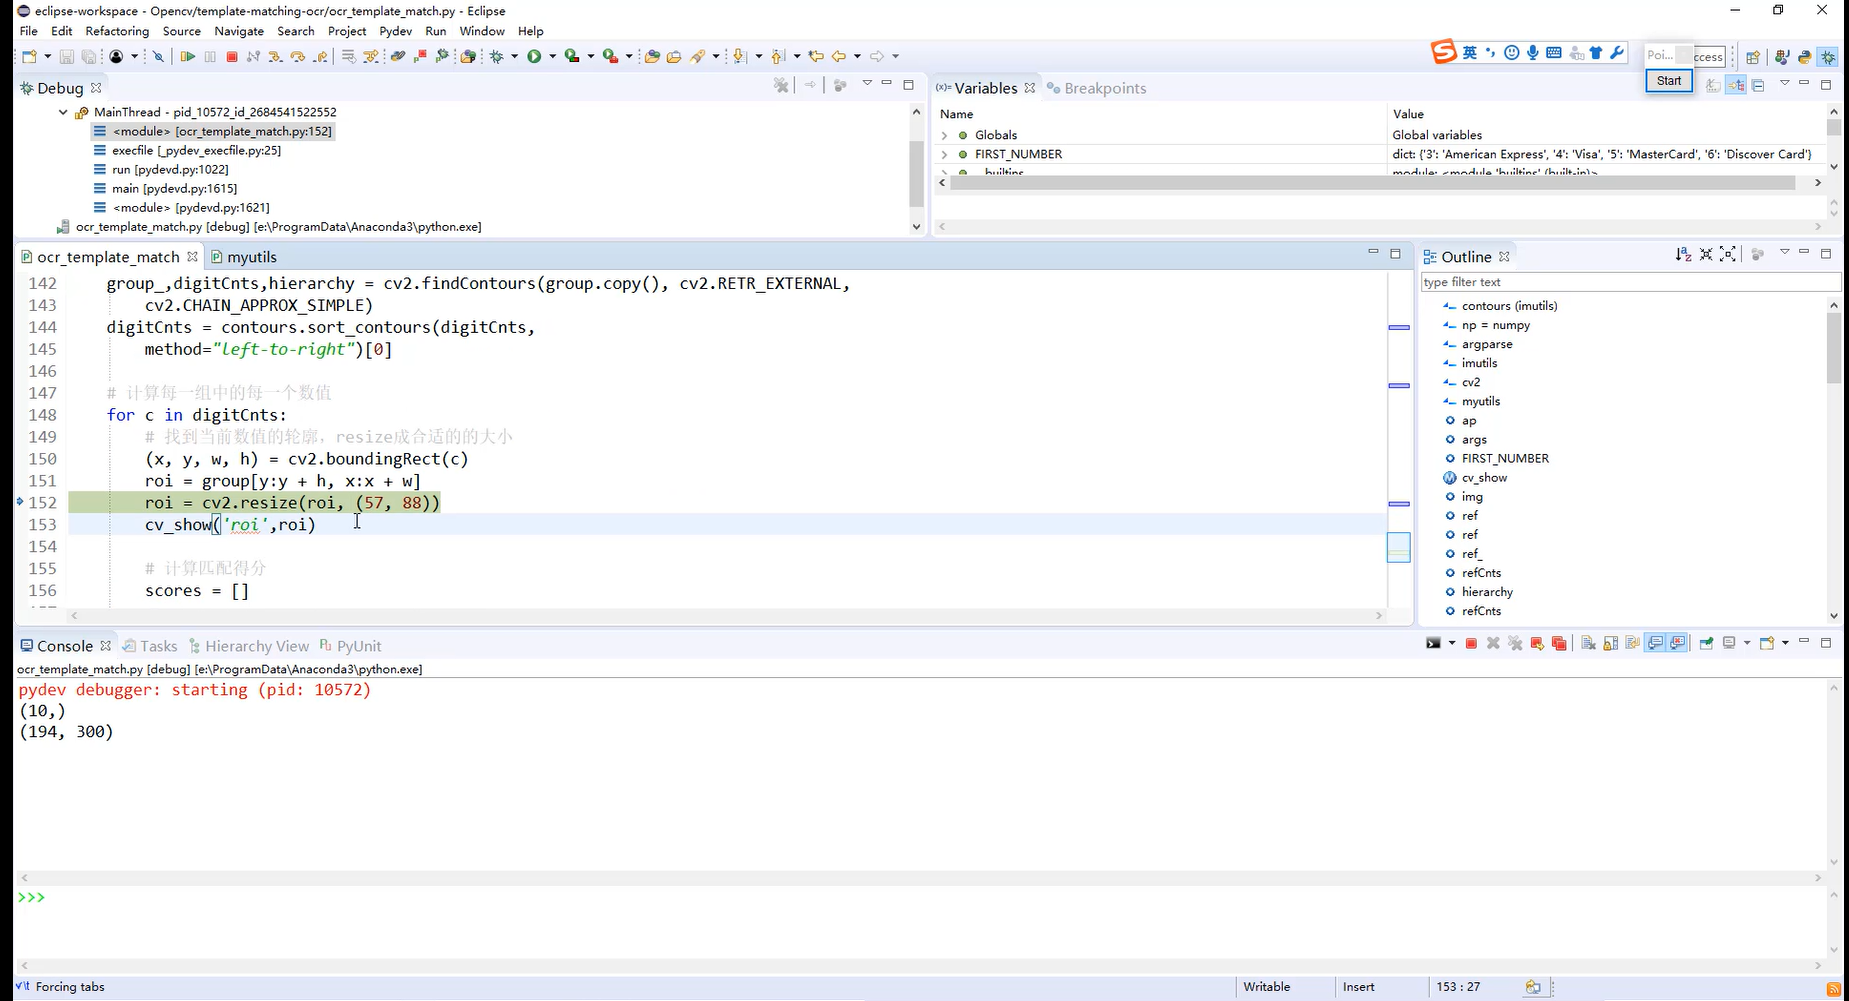
Task: Open the Refactoring menu
Action: 117,31
